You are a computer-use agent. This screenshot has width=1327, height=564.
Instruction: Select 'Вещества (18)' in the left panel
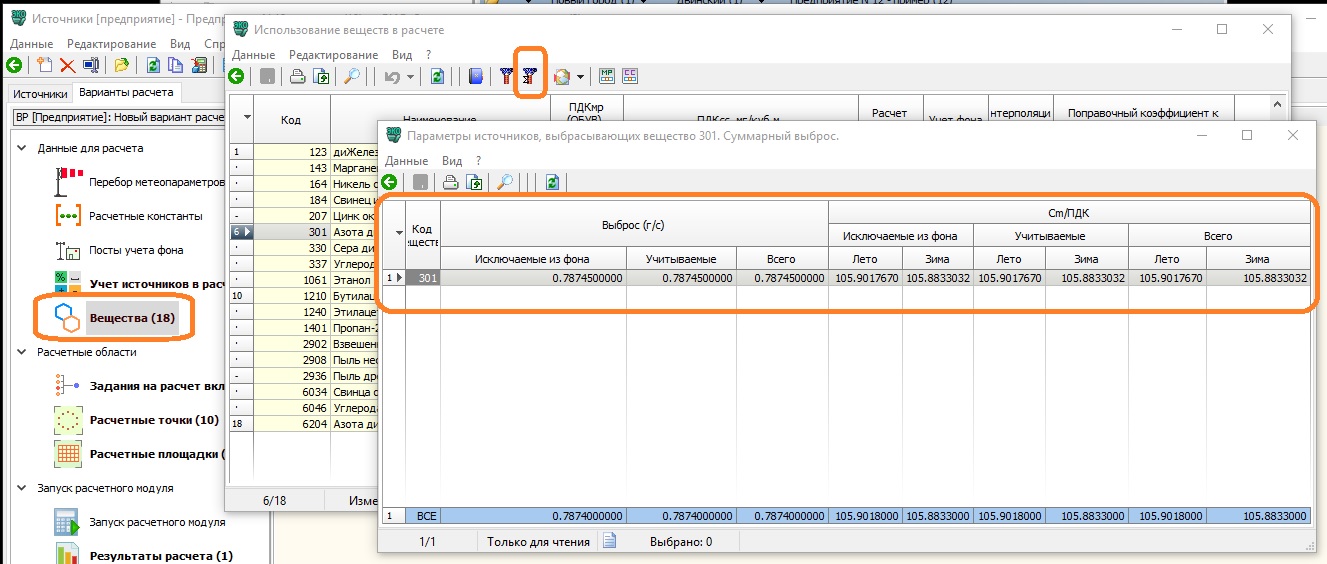(x=132, y=317)
